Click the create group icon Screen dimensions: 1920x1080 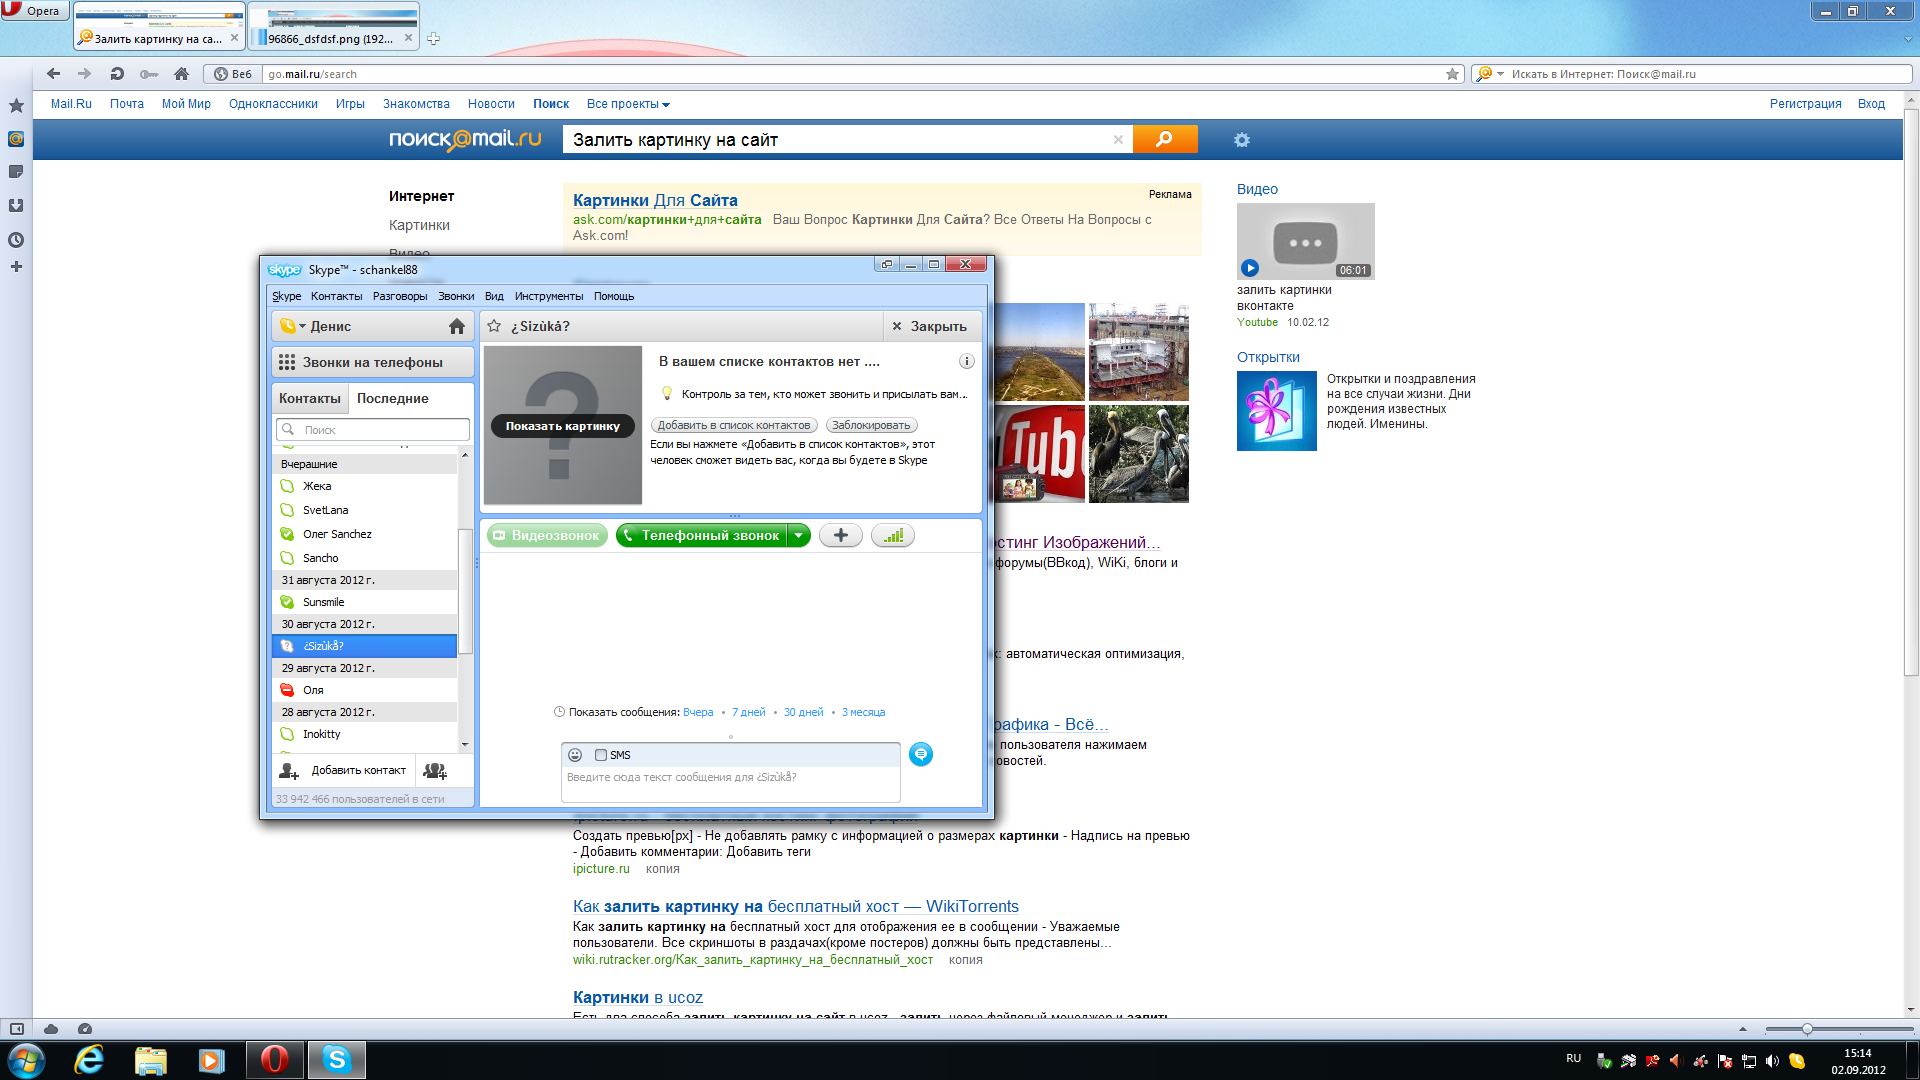[x=435, y=770]
